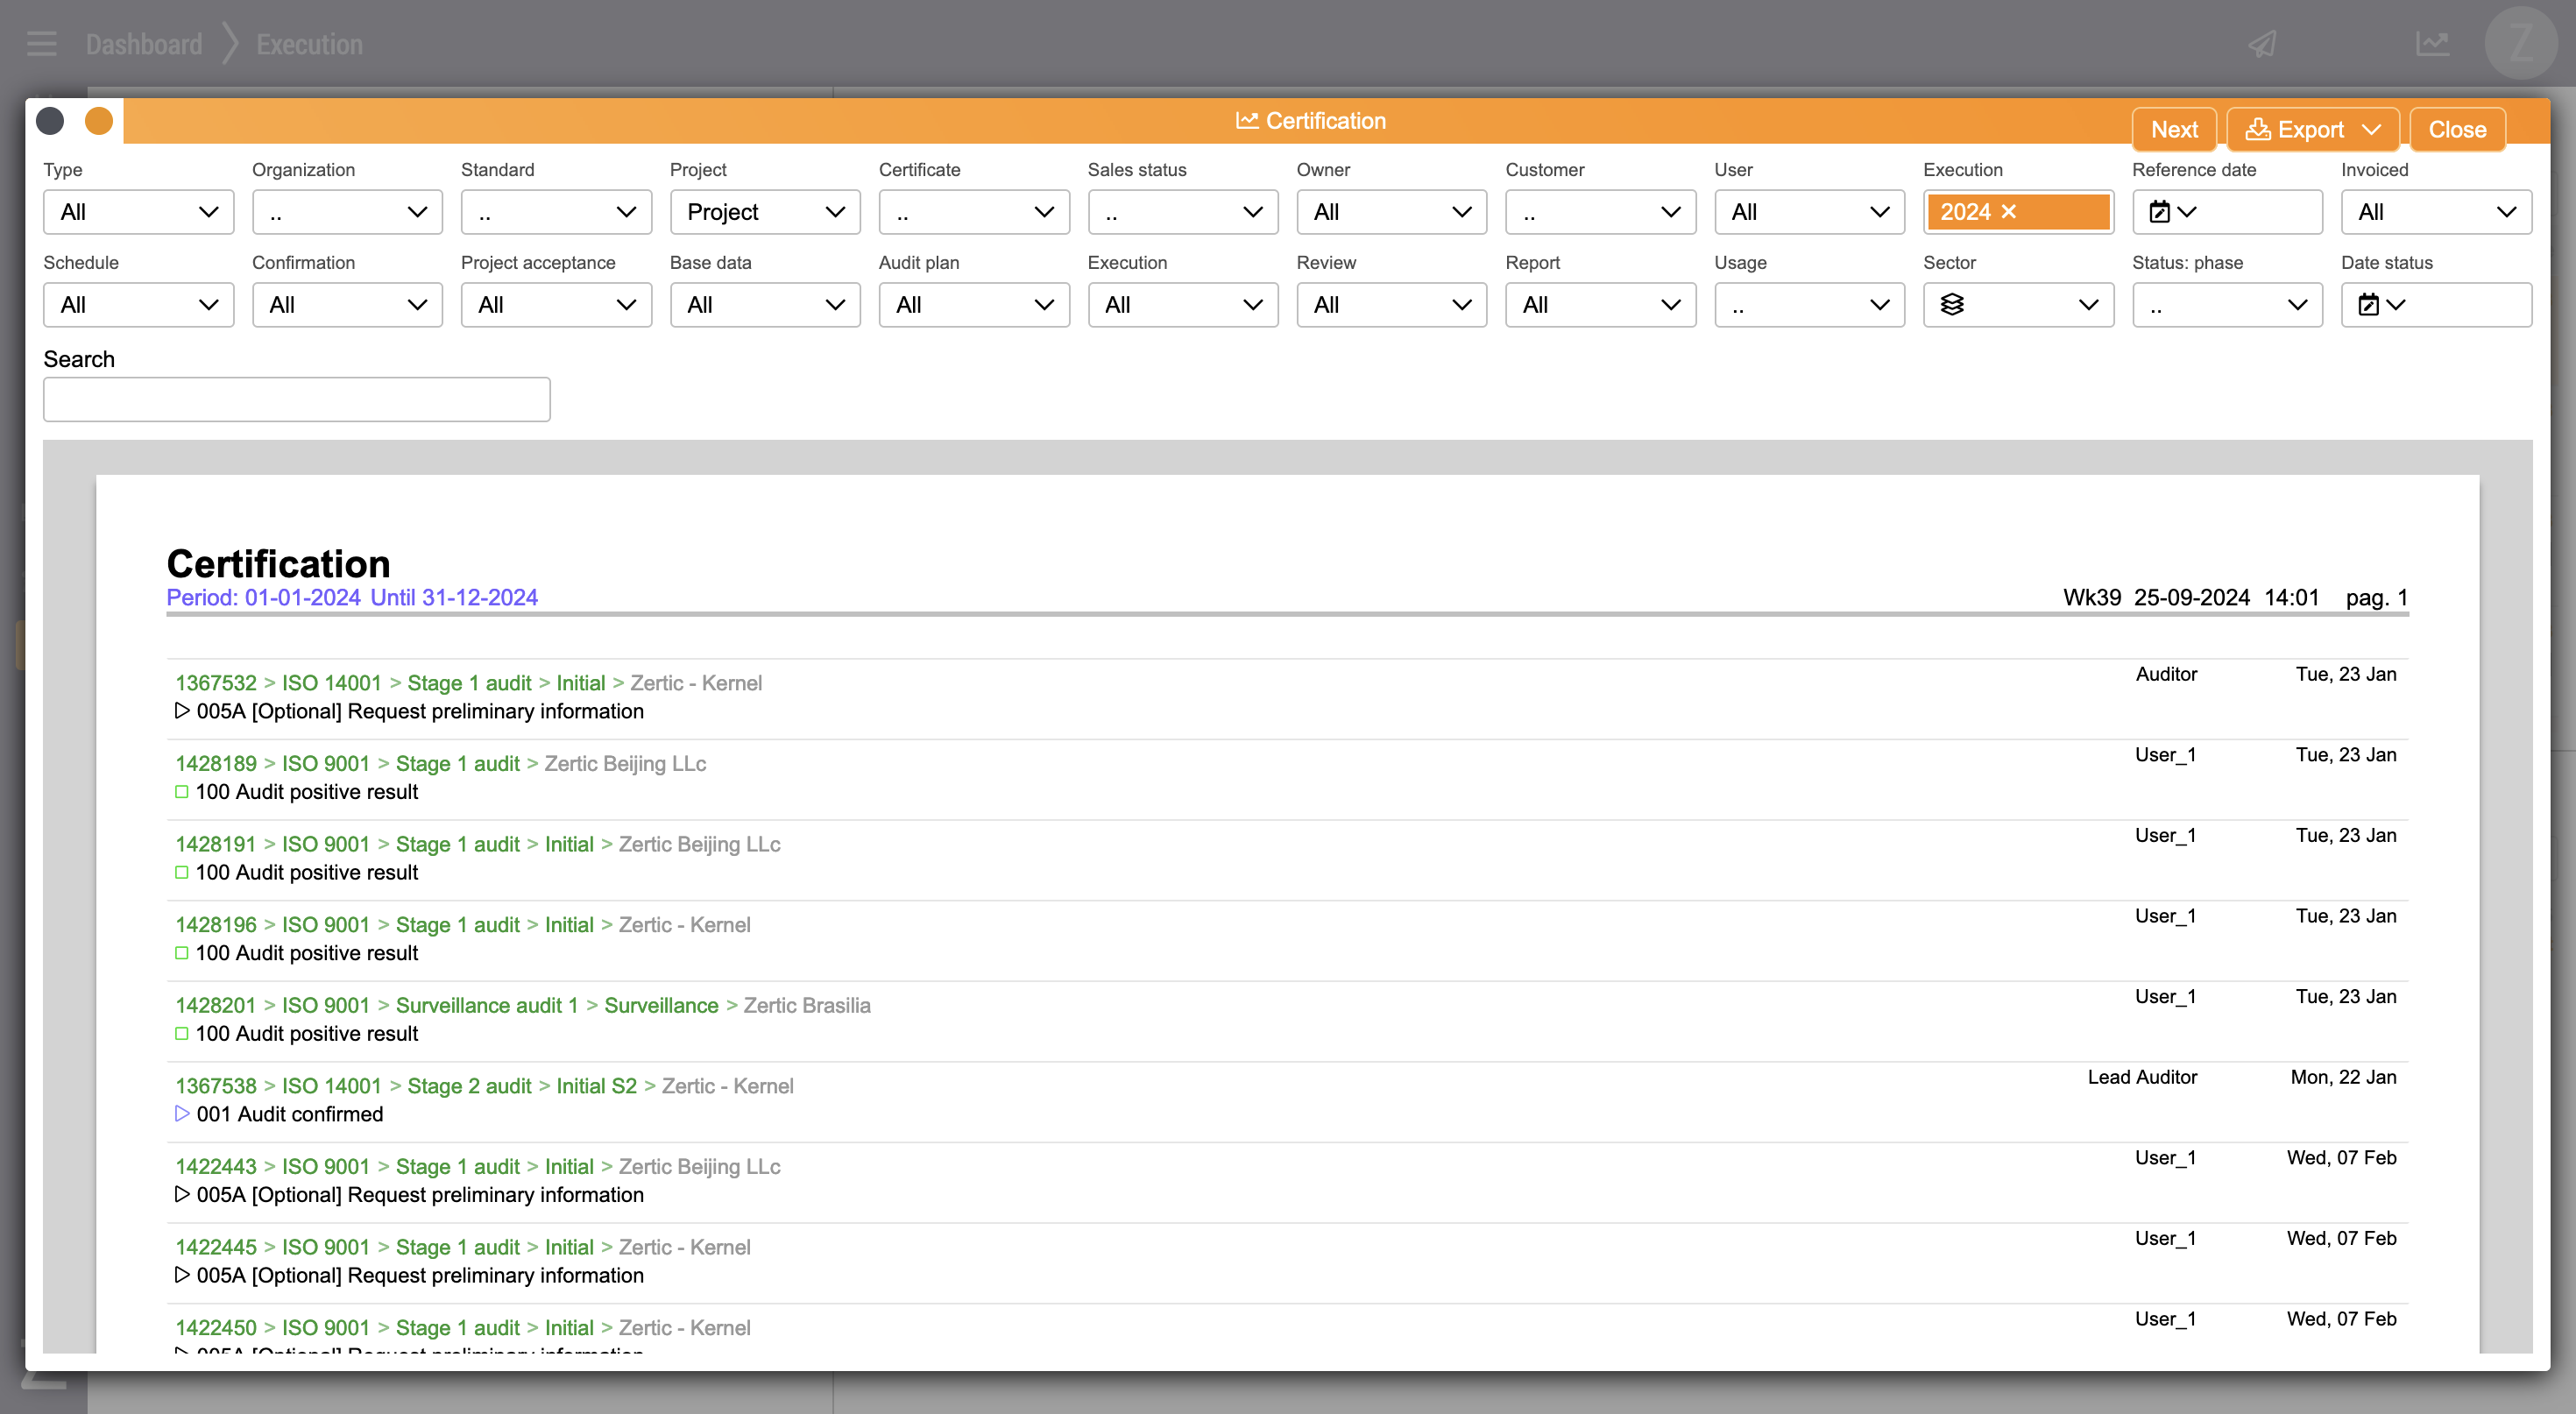Remove the 2024 Execution filter tag
The image size is (2576, 1414).
click(2009, 212)
